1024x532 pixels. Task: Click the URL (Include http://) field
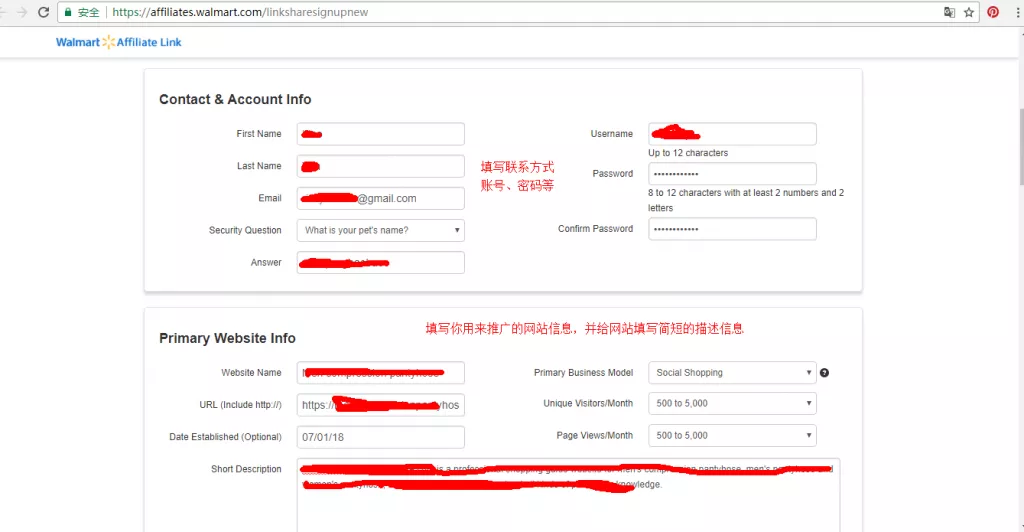(x=381, y=405)
